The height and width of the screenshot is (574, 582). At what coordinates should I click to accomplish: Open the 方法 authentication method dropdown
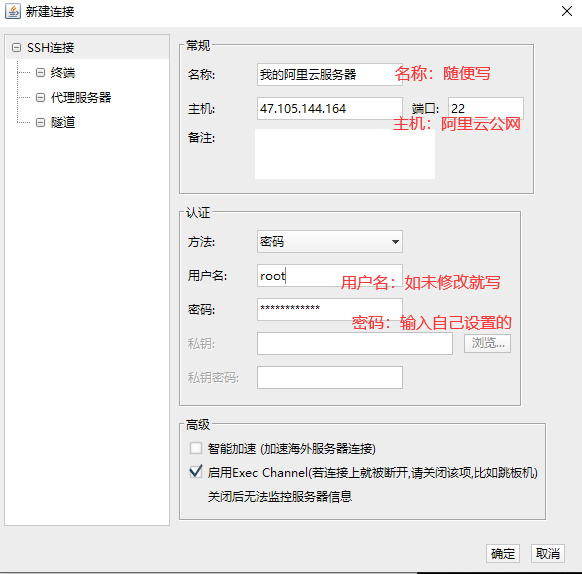[330, 242]
